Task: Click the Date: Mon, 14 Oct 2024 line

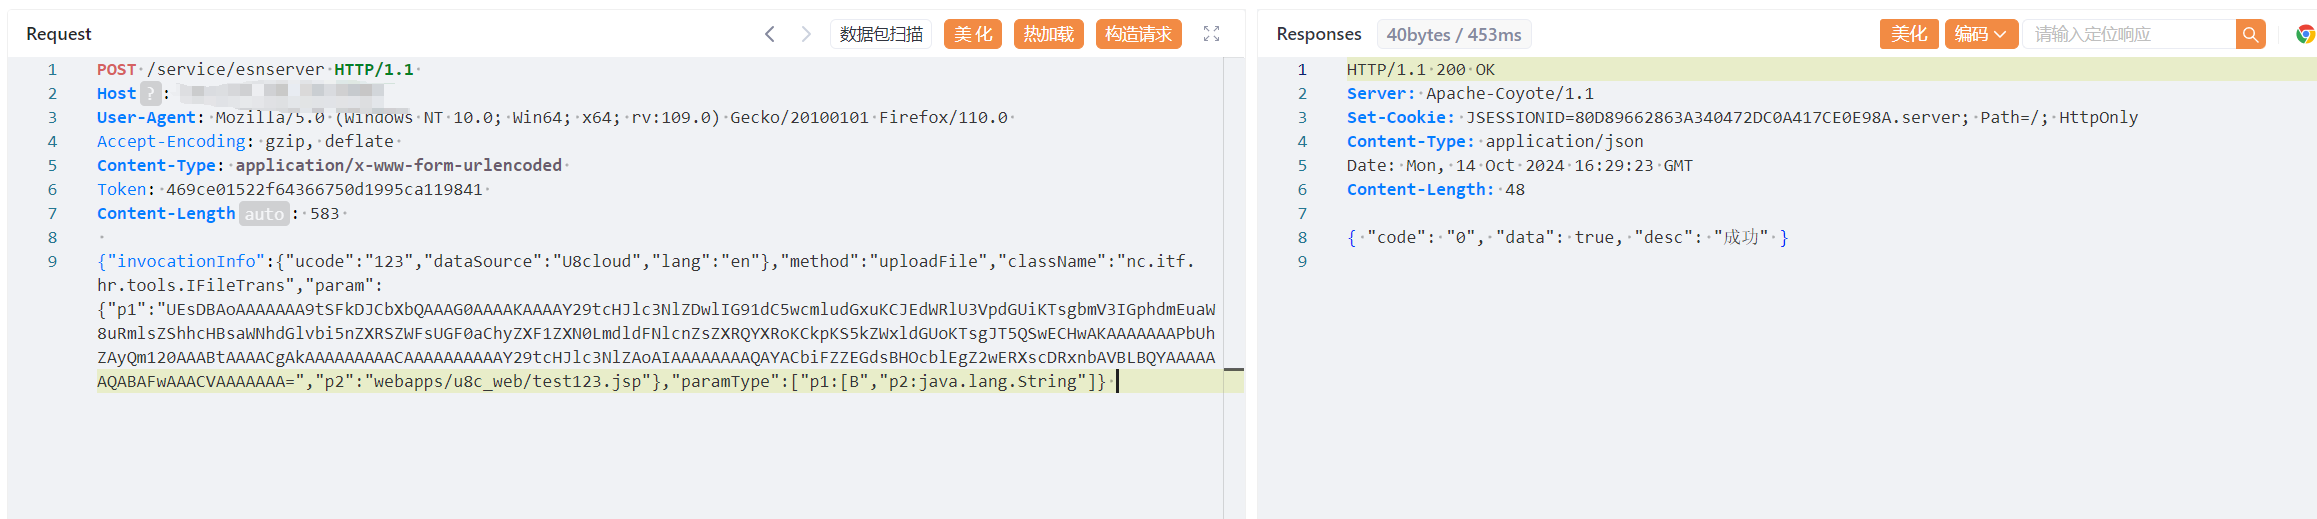Action: (x=1520, y=166)
